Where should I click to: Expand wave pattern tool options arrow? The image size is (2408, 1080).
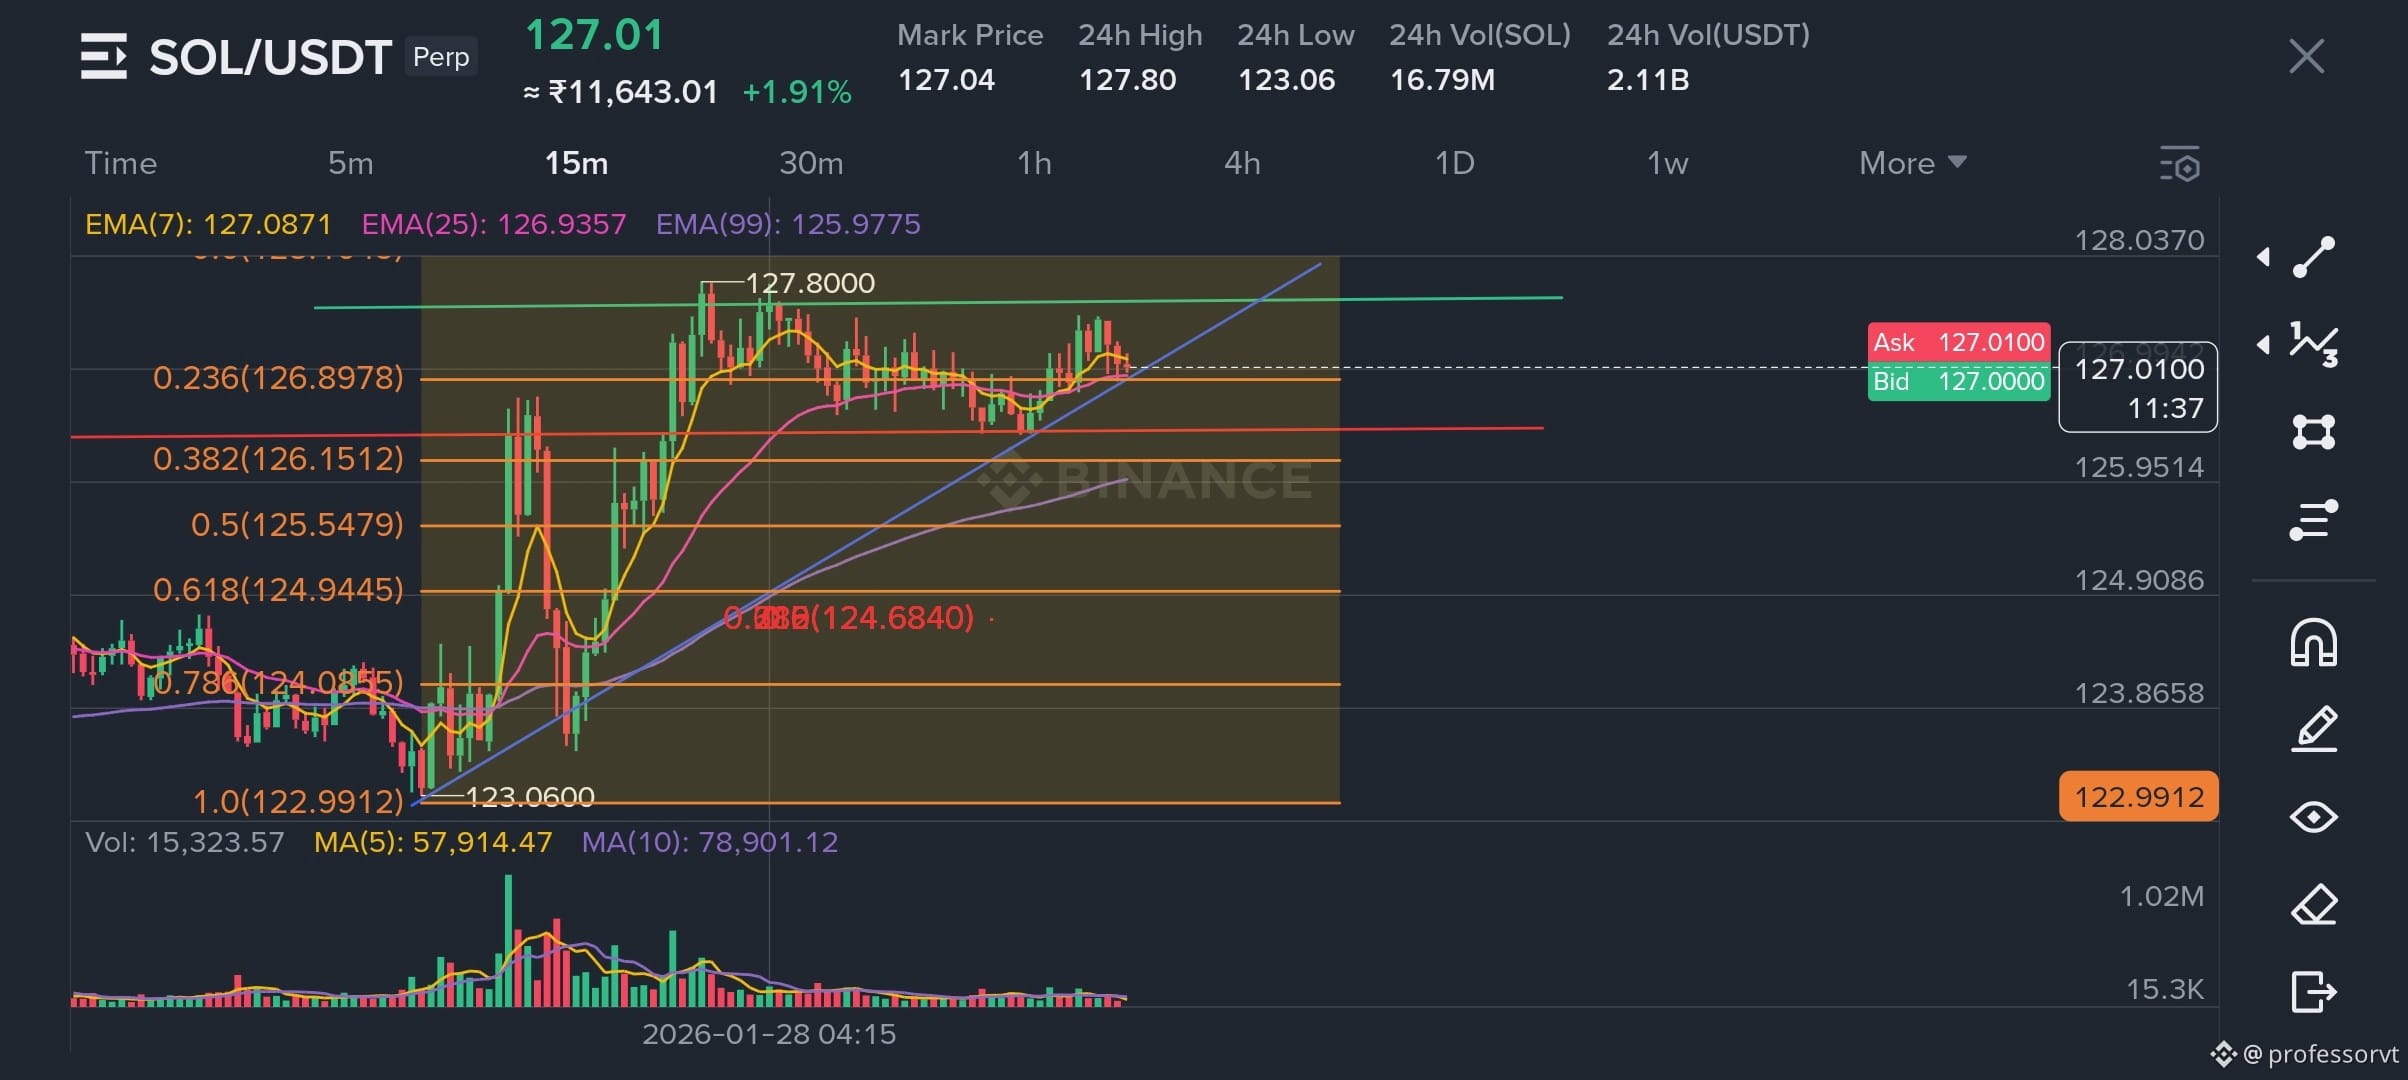click(x=2263, y=345)
